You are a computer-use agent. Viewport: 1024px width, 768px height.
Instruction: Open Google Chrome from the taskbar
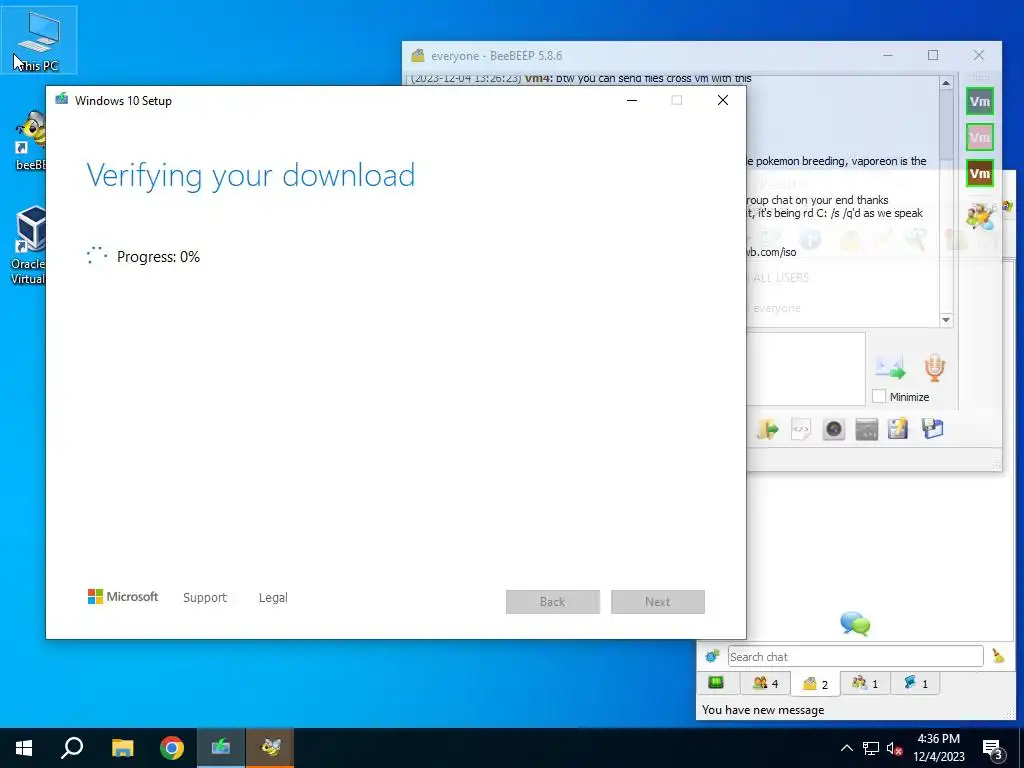[172, 748]
